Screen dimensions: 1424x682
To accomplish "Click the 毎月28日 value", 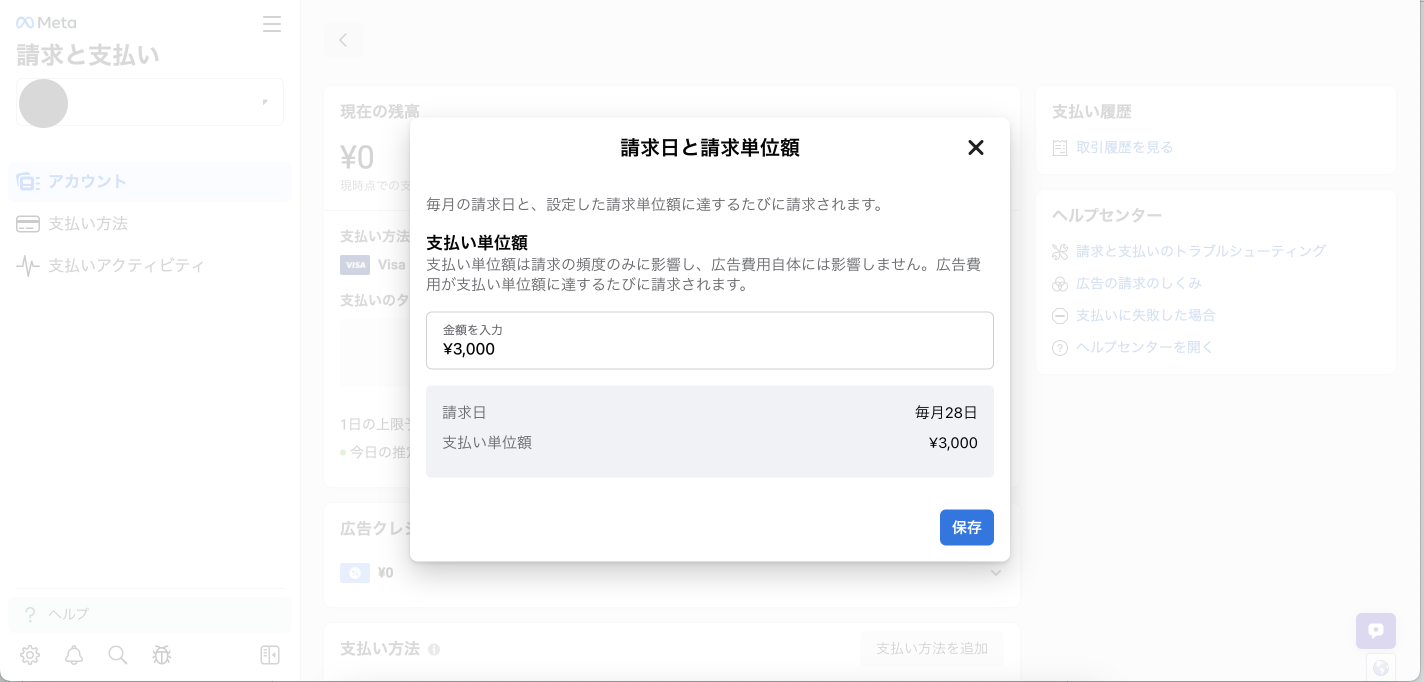I will [x=946, y=412].
